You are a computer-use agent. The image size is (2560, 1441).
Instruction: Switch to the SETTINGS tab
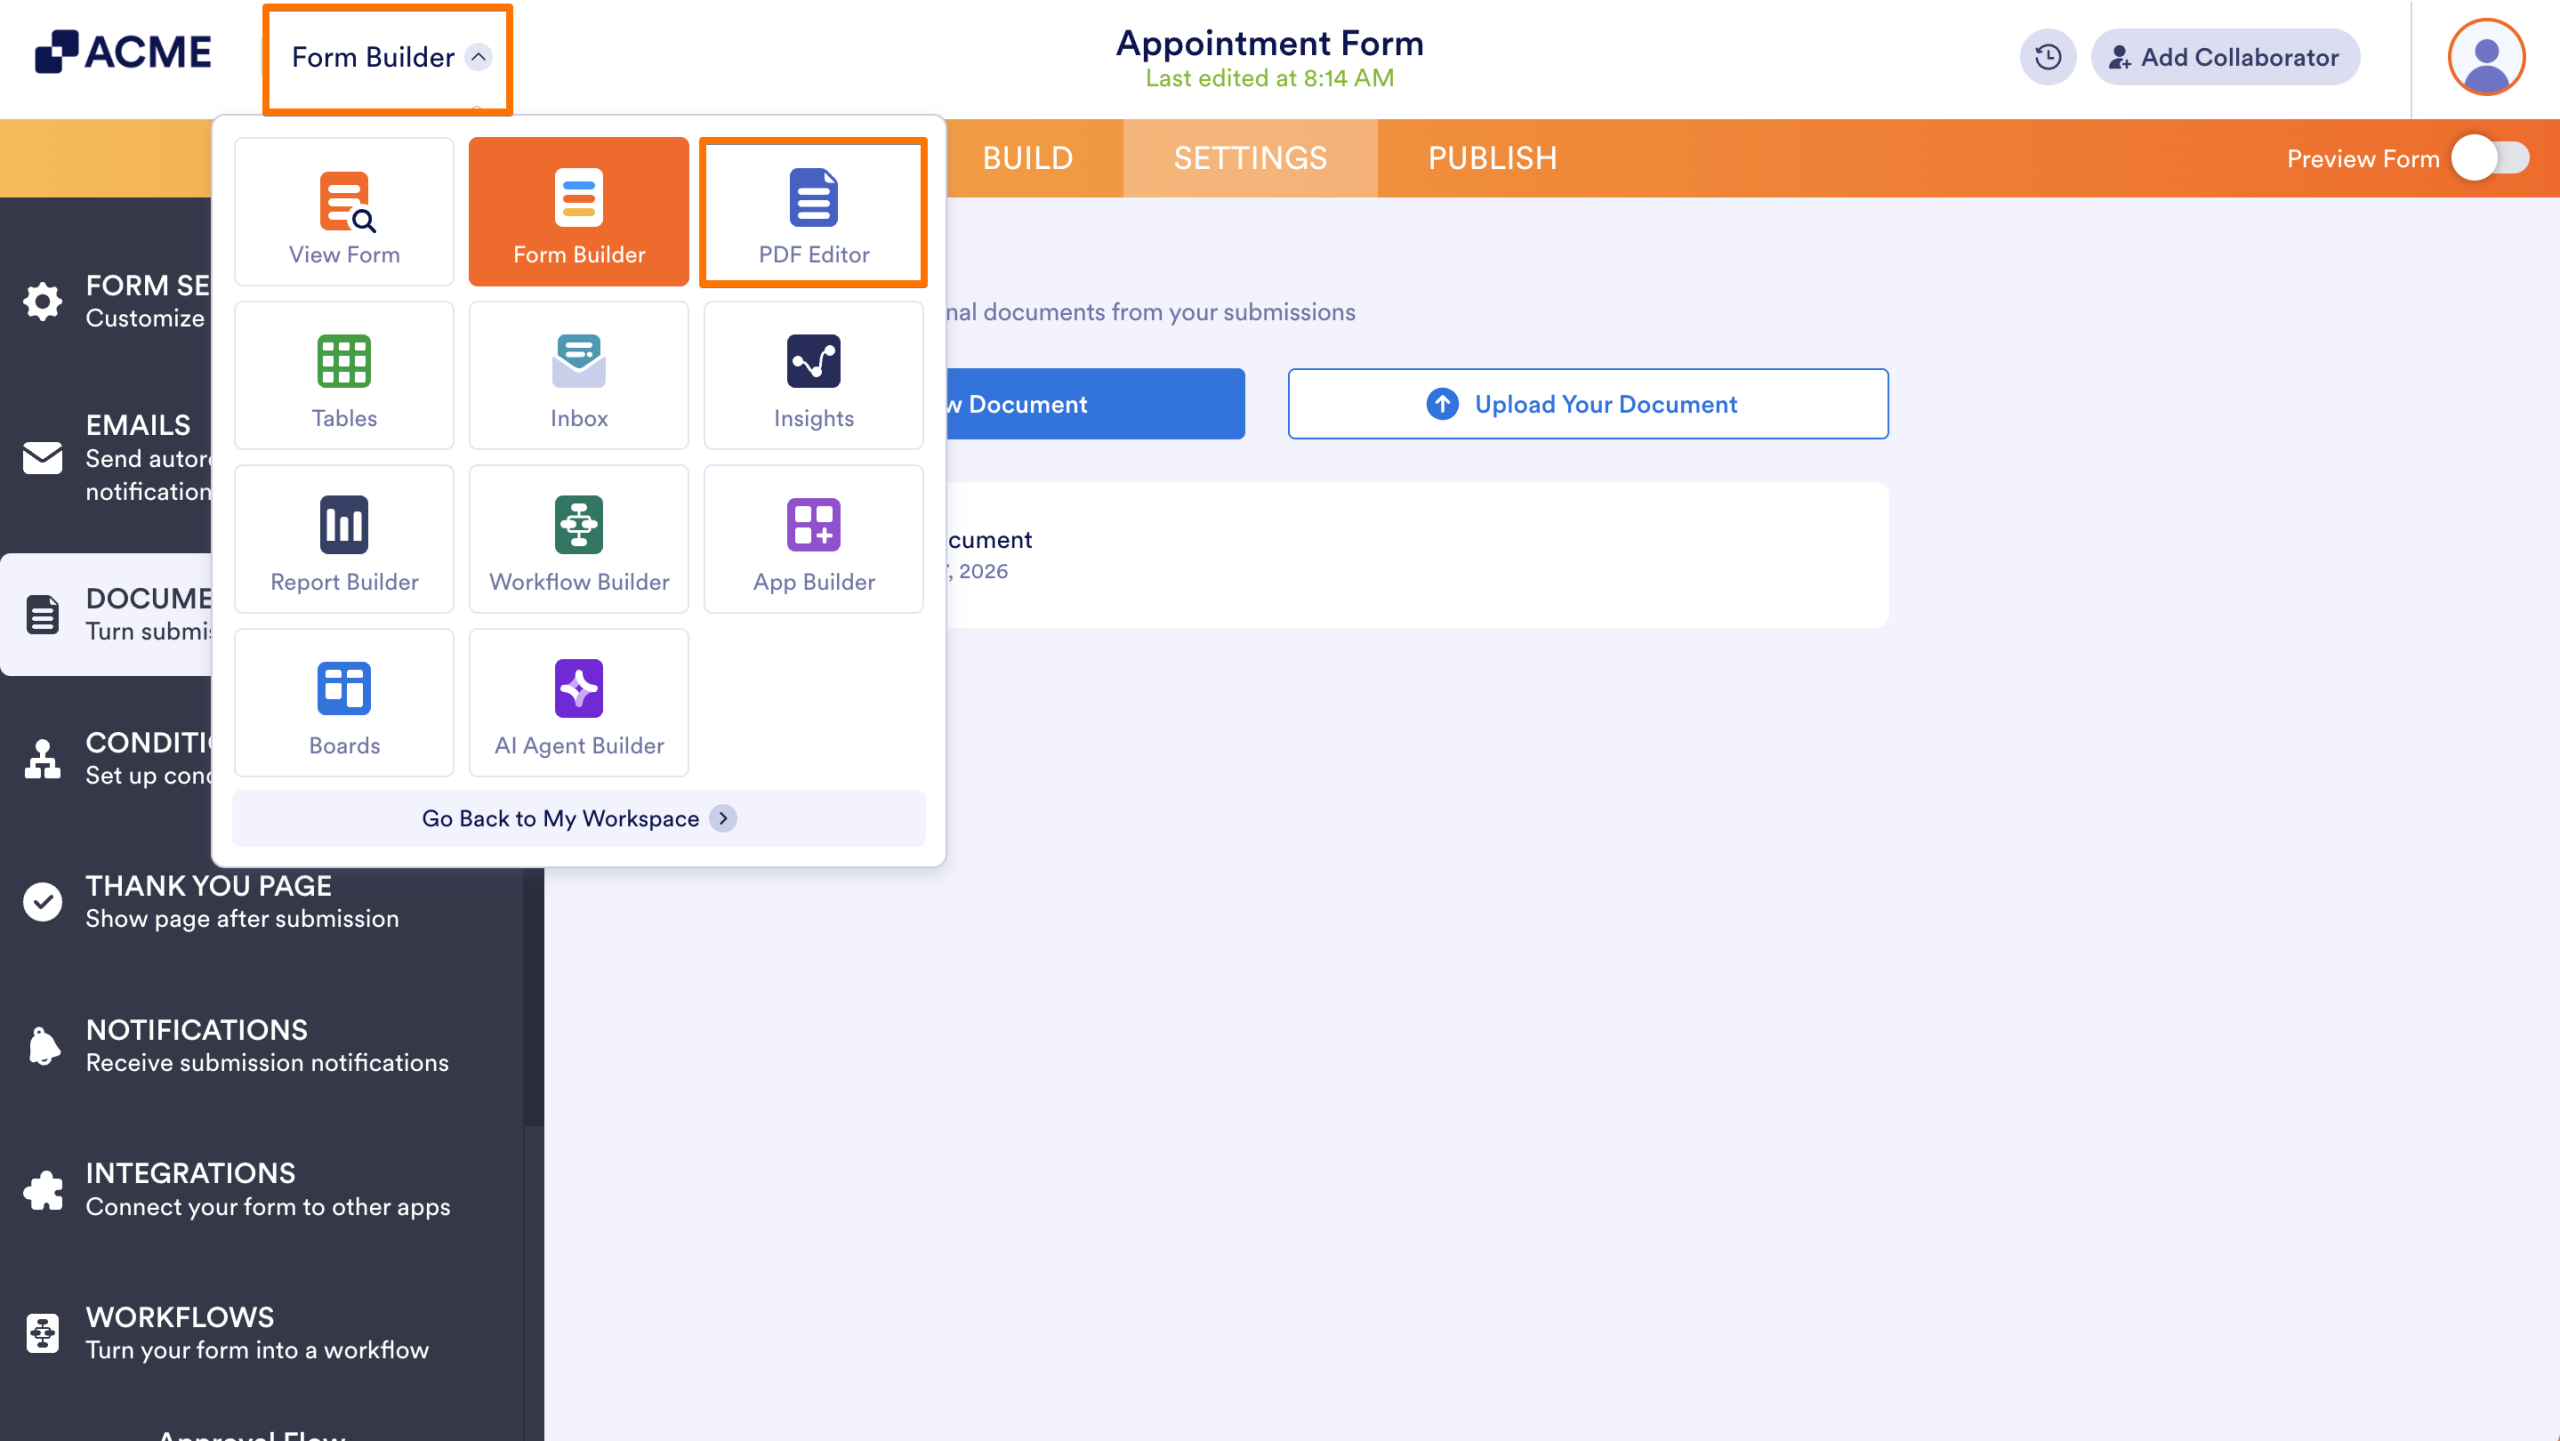click(1250, 158)
